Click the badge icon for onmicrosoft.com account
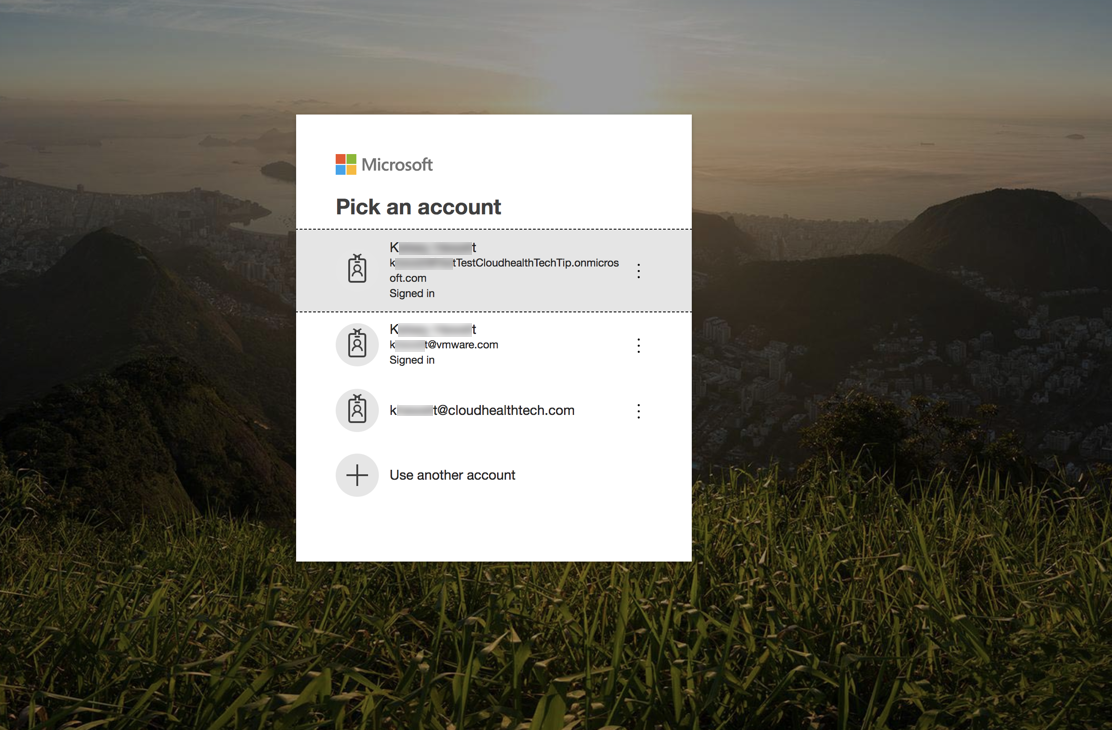1112x730 pixels. click(357, 269)
